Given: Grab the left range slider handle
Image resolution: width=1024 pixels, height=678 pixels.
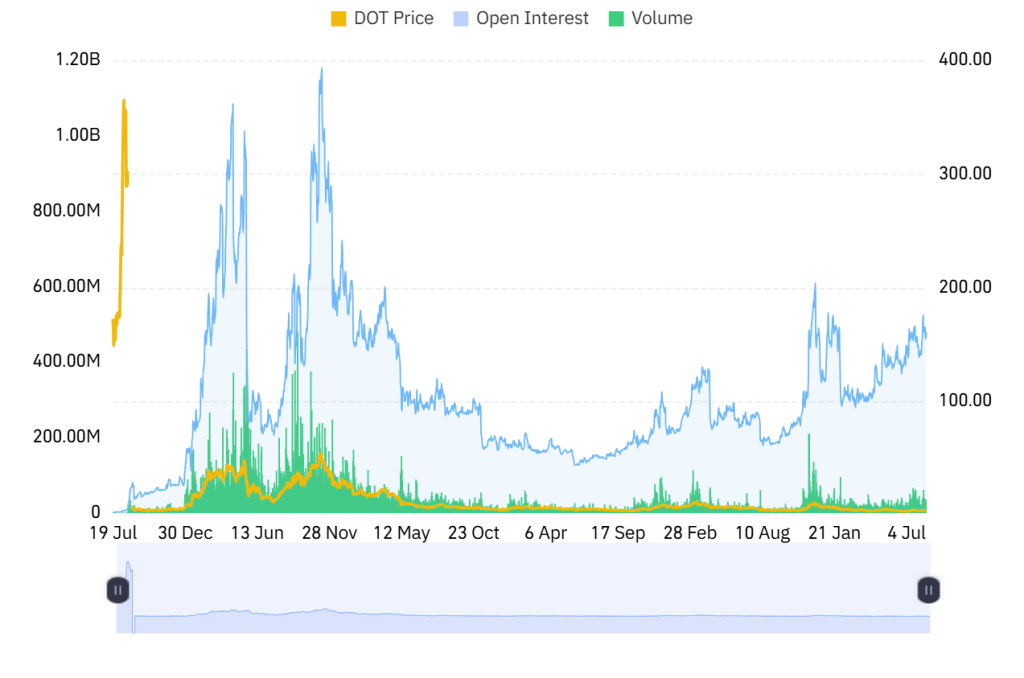Looking at the screenshot, I should coord(118,590).
